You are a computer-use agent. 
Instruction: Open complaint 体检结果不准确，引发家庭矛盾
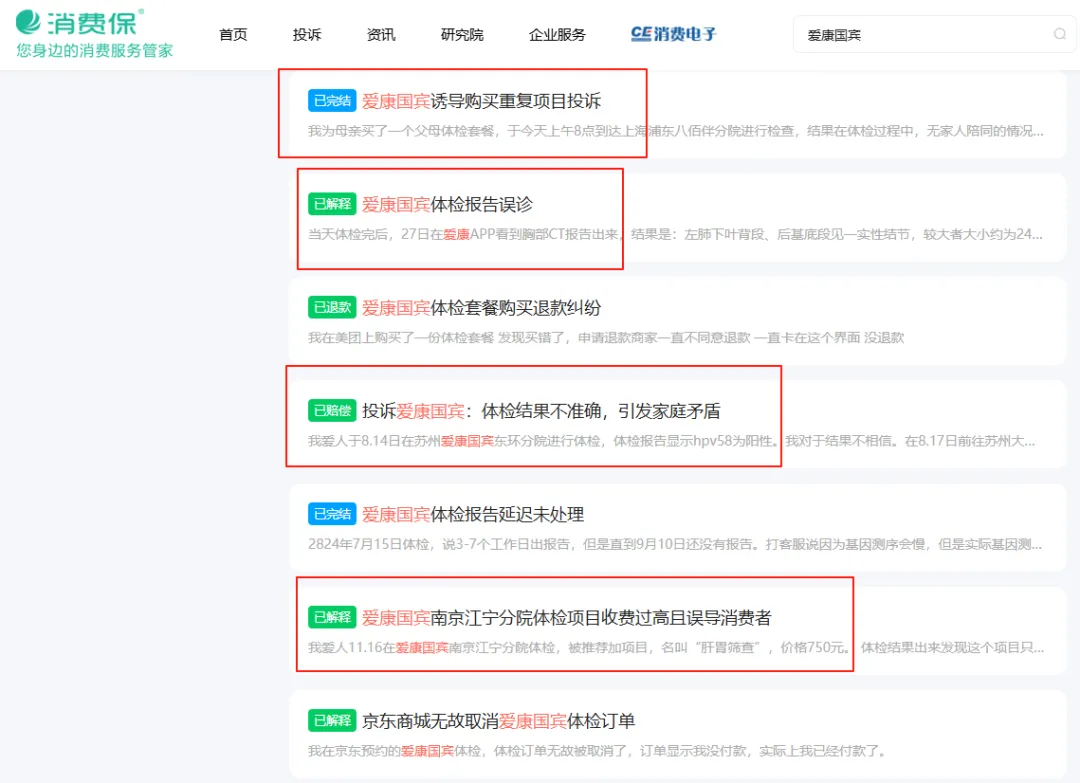click(x=541, y=411)
